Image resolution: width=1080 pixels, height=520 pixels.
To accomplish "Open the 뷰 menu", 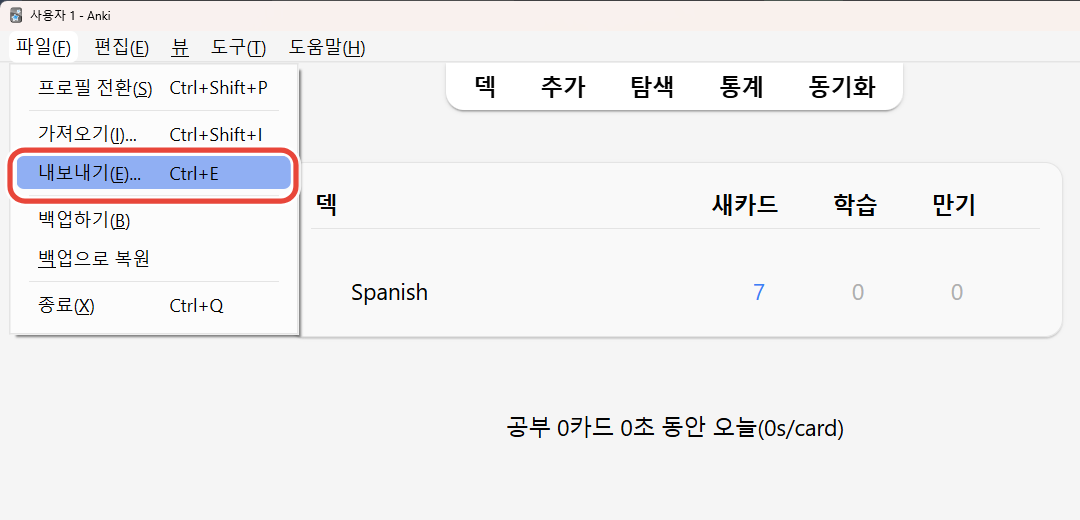I will coord(180,48).
